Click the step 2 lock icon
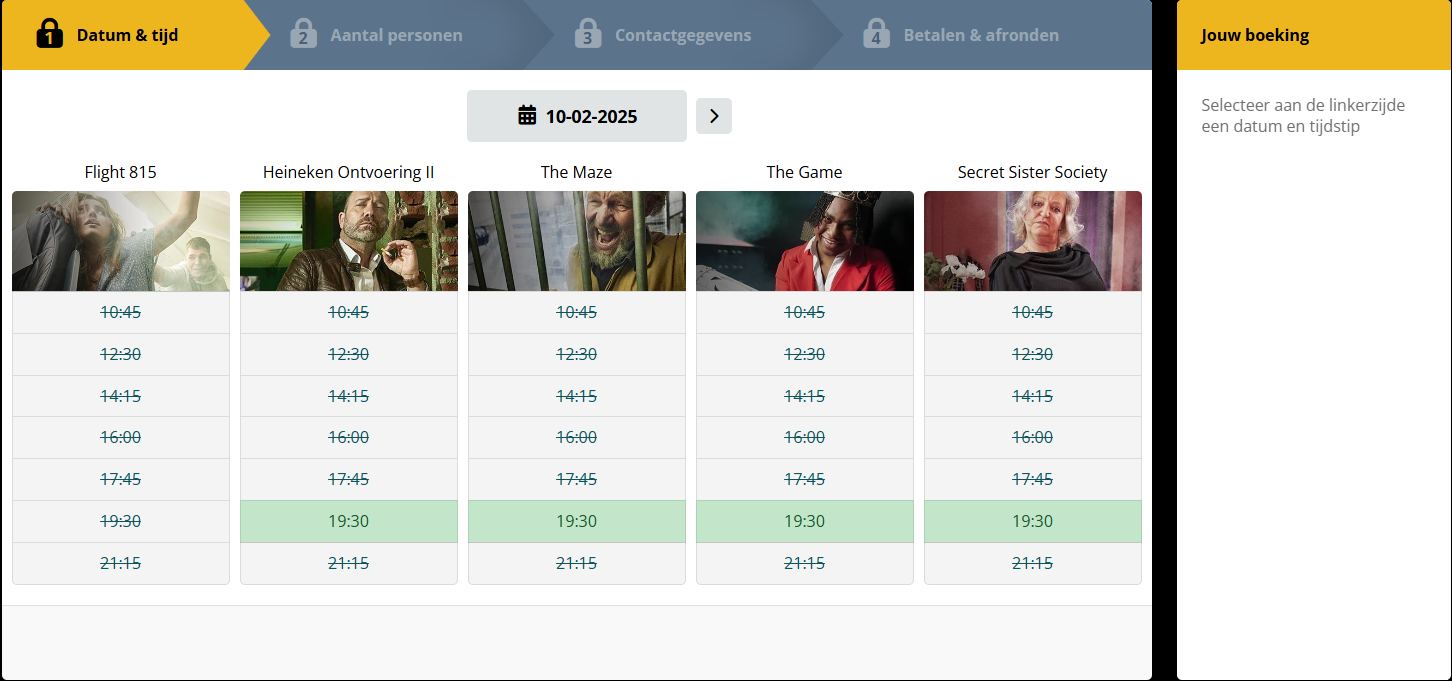Viewport: 1452px width, 681px height. coord(304,34)
